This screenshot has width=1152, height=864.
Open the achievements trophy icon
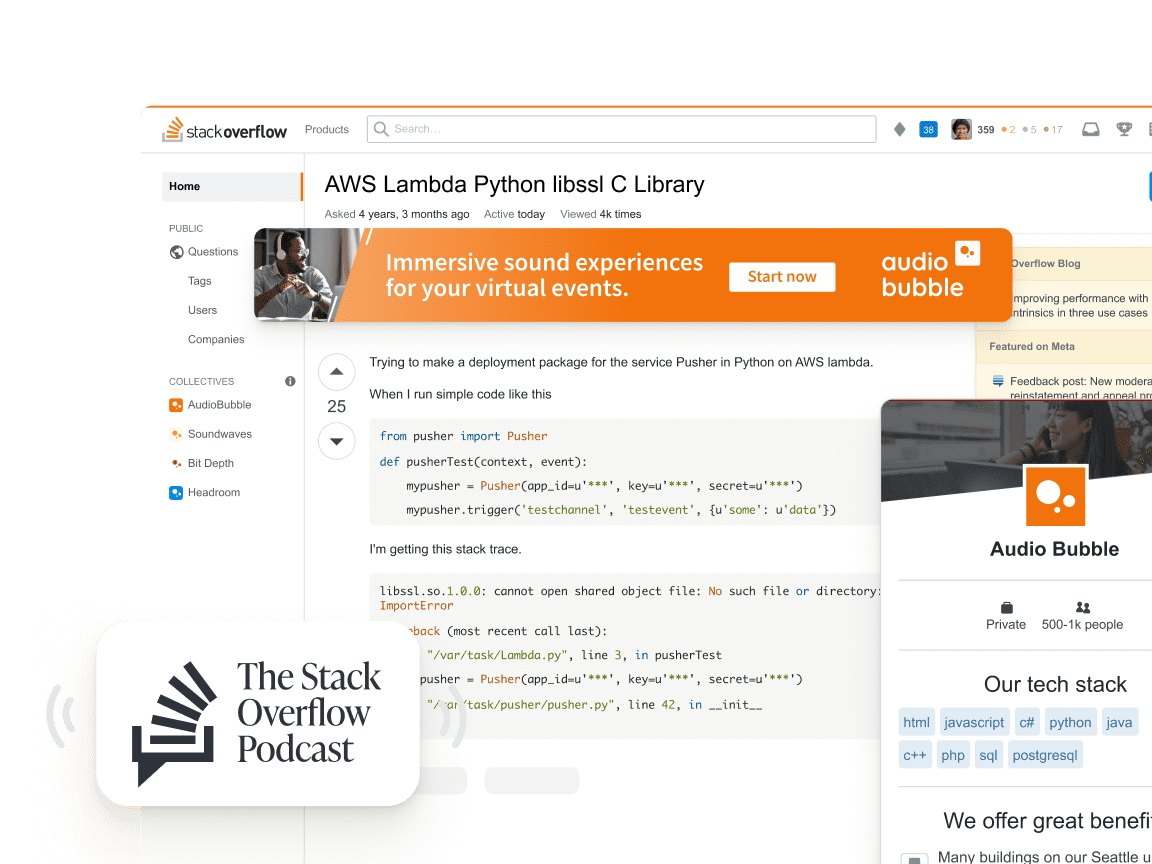(1124, 129)
